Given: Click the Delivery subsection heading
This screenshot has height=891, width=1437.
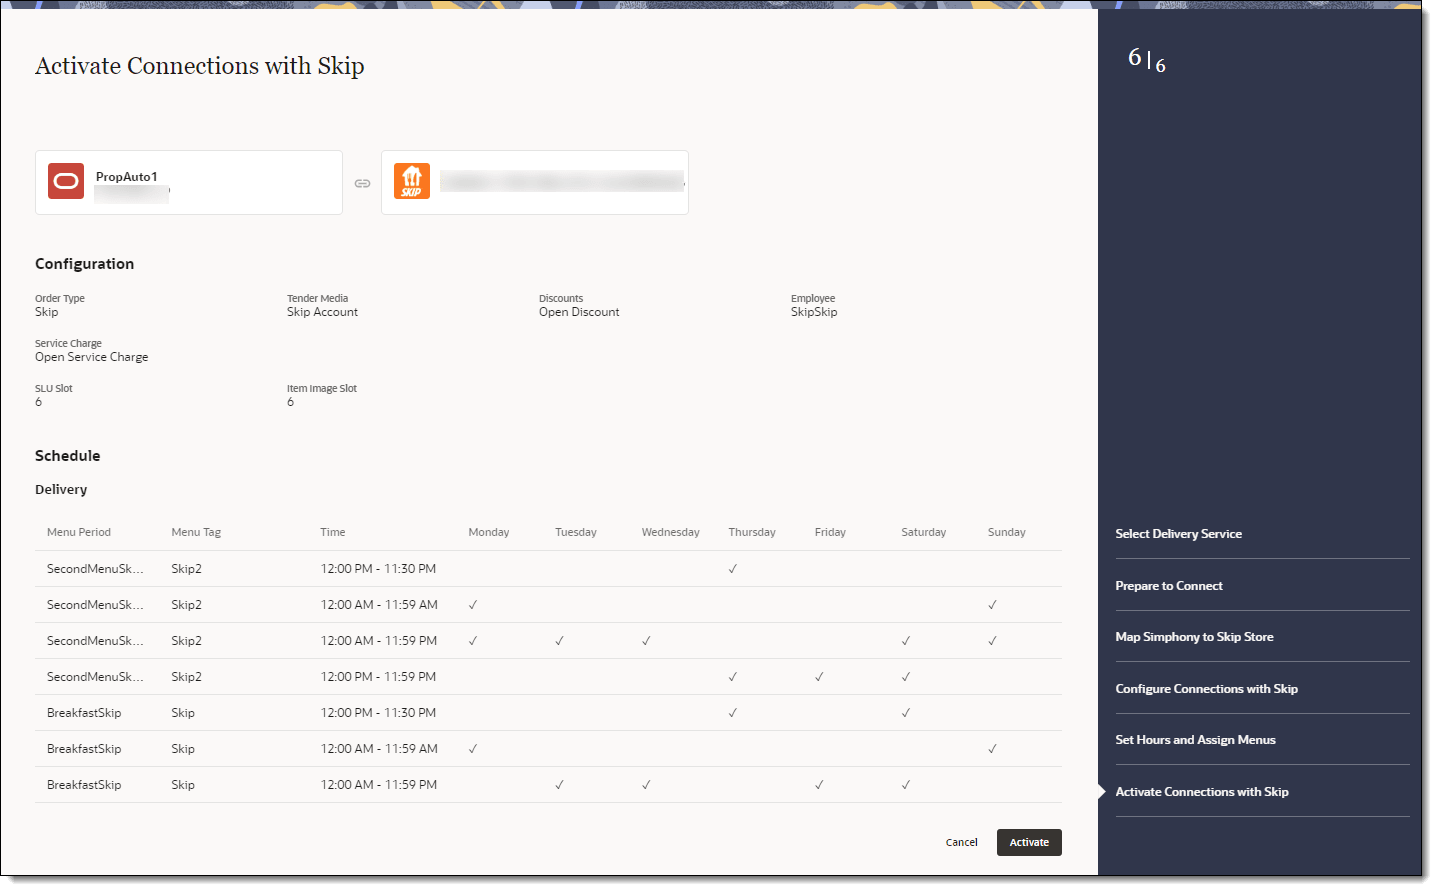Looking at the screenshot, I should [x=61, y=490].
